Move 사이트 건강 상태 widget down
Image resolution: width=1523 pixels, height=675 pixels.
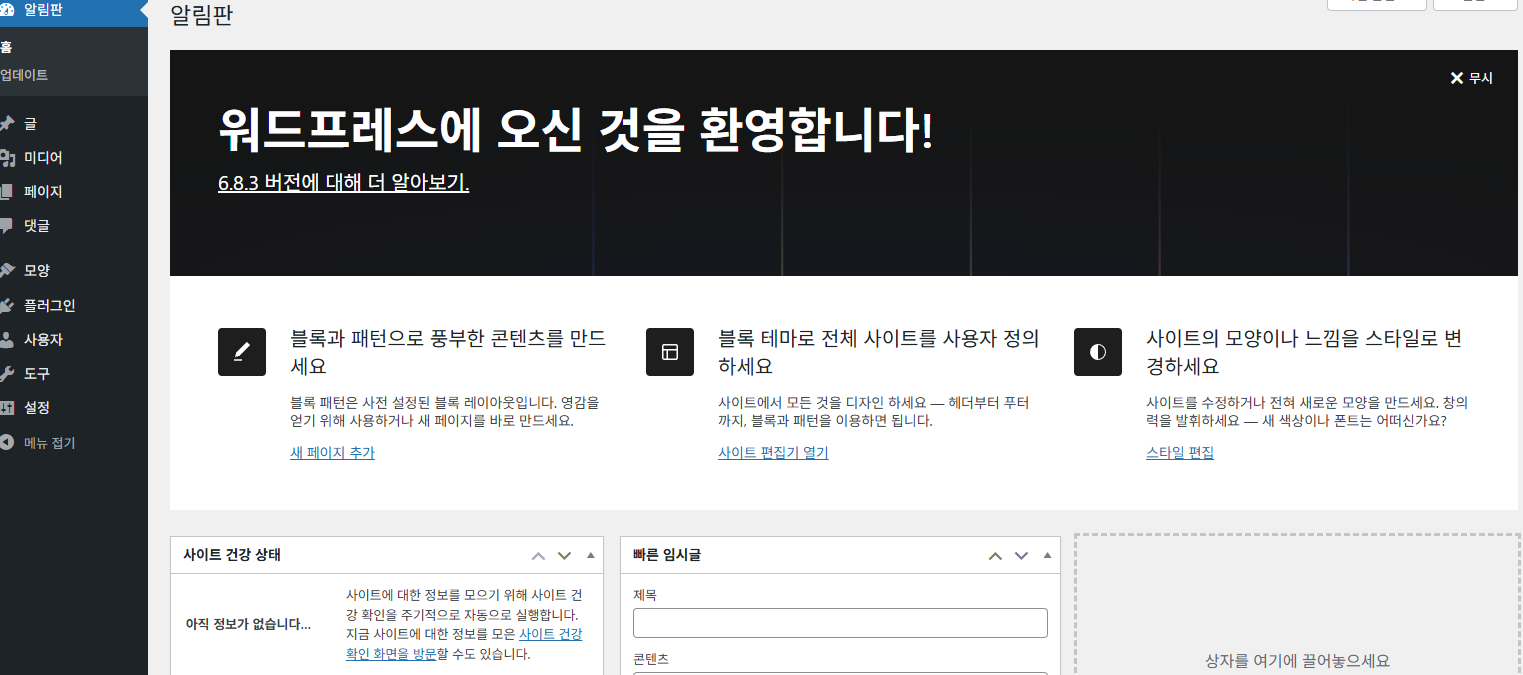(x=564, y=556)
